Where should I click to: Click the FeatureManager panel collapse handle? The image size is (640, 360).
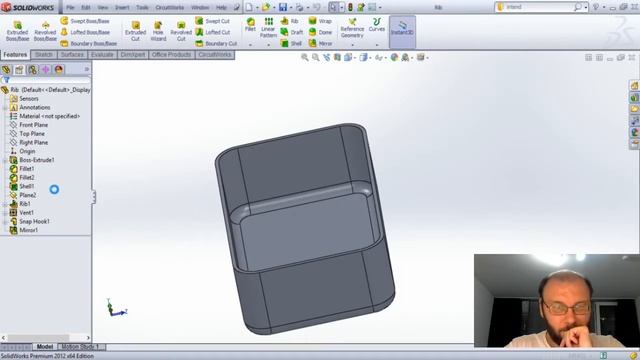point(94,197)
